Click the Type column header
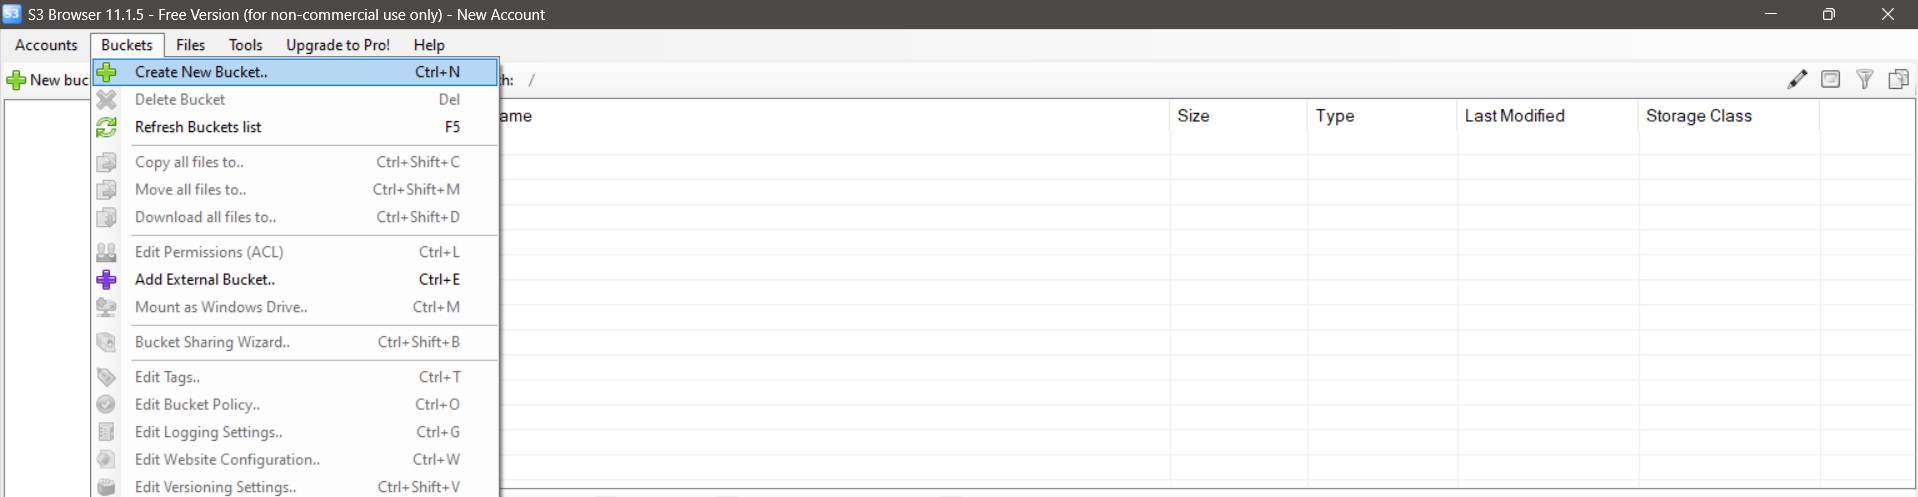 1382,116
